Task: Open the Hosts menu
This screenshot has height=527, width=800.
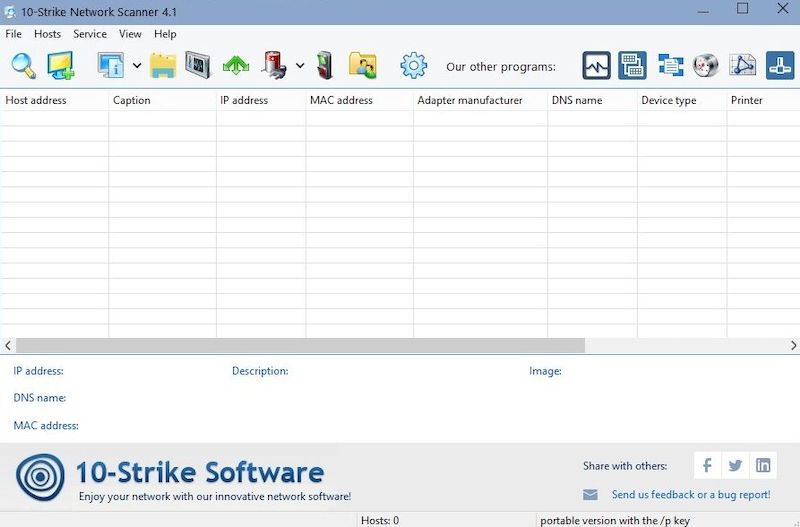Action: [47, 34]
